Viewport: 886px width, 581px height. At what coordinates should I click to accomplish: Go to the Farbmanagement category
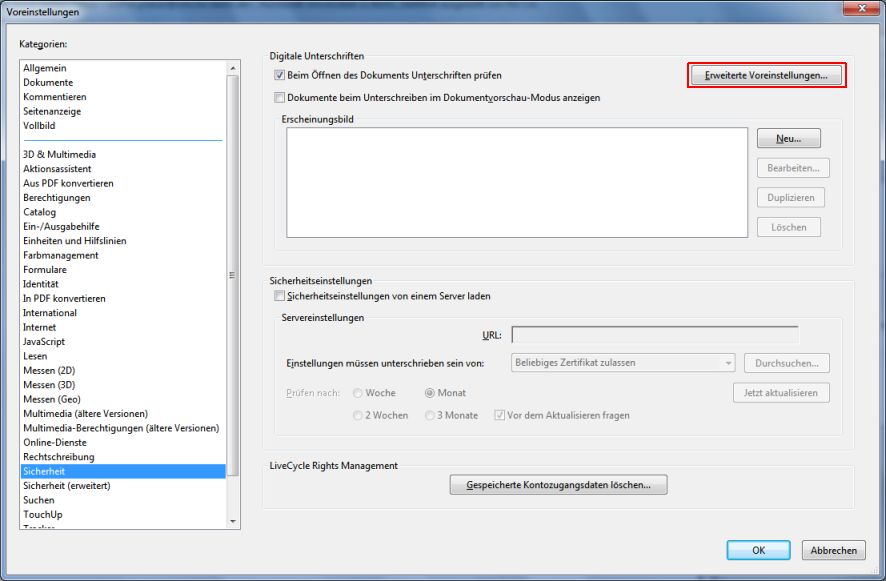click(x=61, y=255)
